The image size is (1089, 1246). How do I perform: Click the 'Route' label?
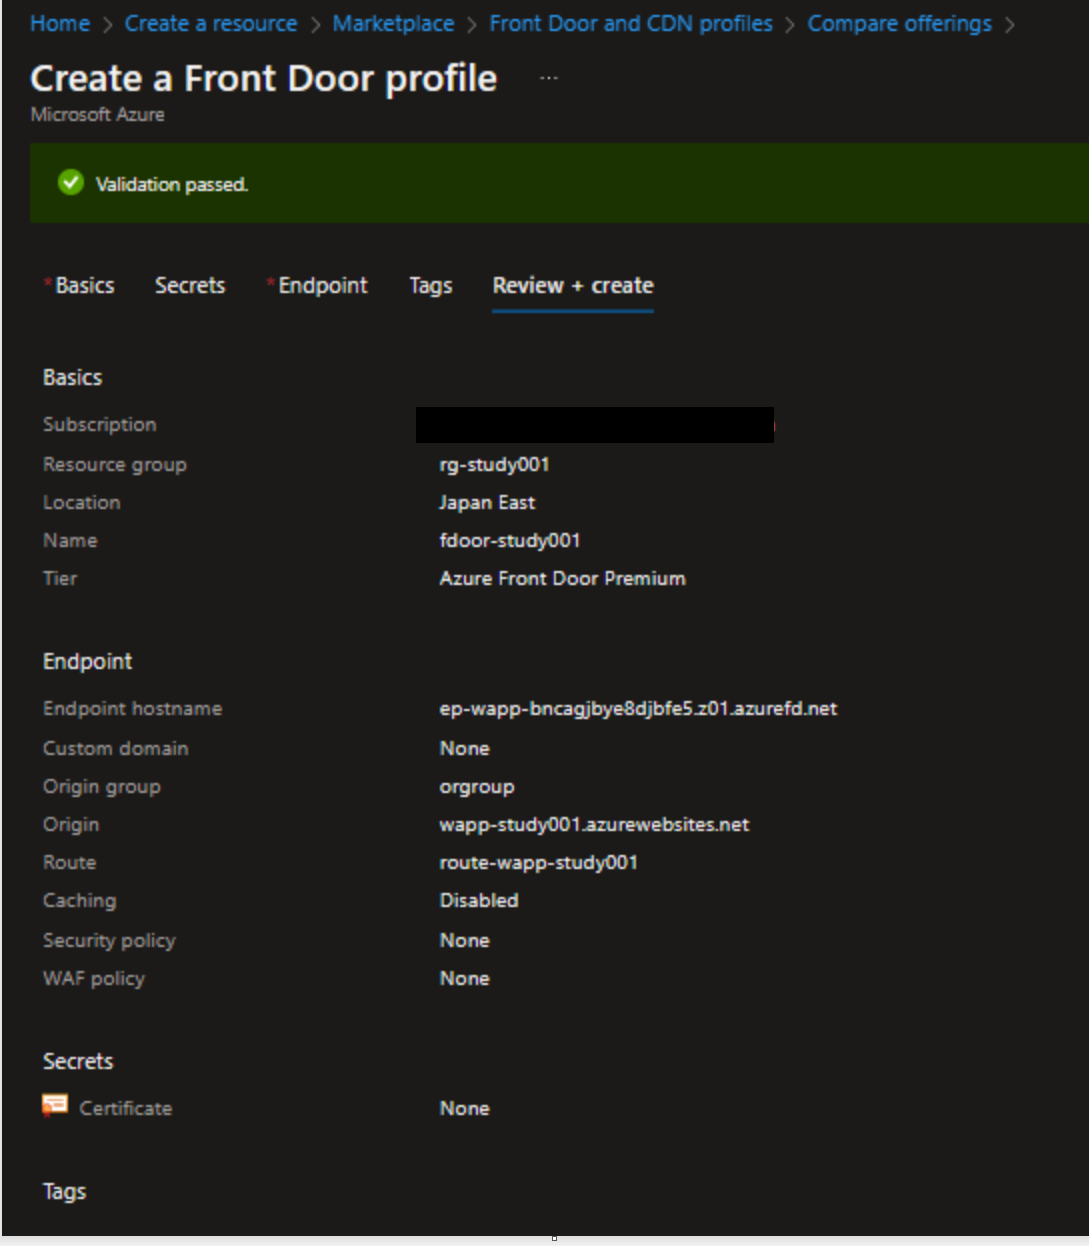pyautogui.click(x=70, y=863)
